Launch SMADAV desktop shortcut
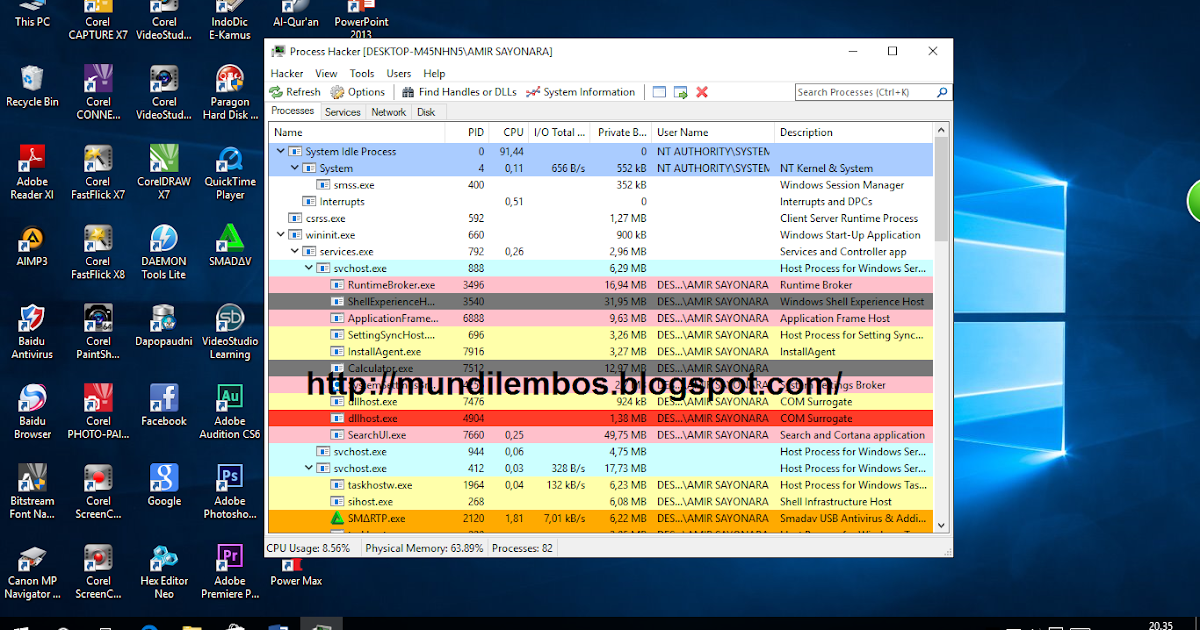Image resolution: width=1200 pixels, height=630 pixels. pyautogui.click(x=230, y=246)
